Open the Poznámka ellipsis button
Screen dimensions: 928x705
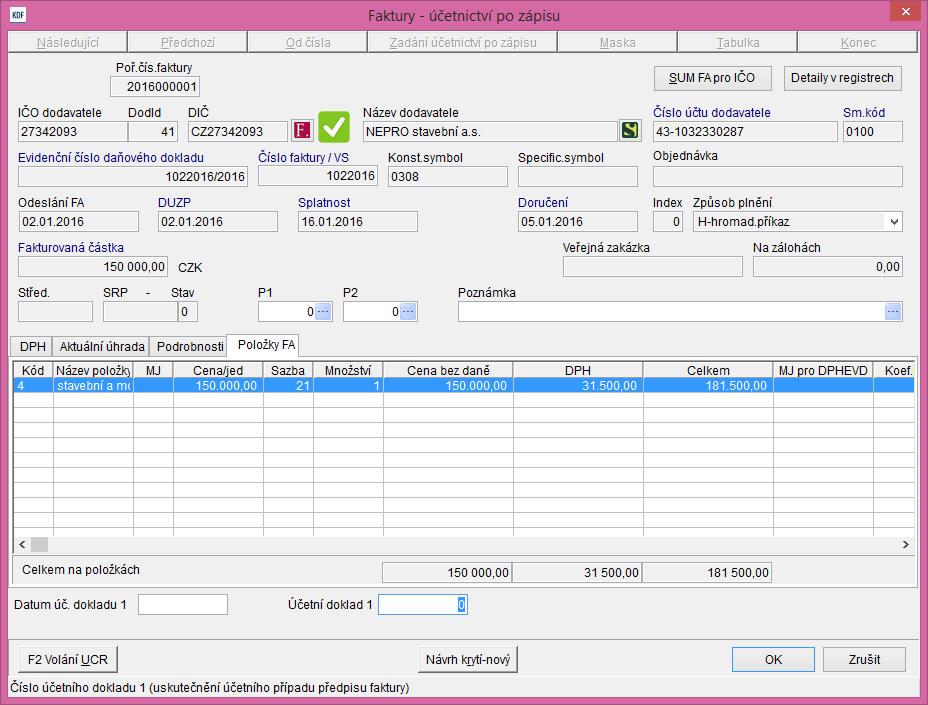click(x=892, y=311)
